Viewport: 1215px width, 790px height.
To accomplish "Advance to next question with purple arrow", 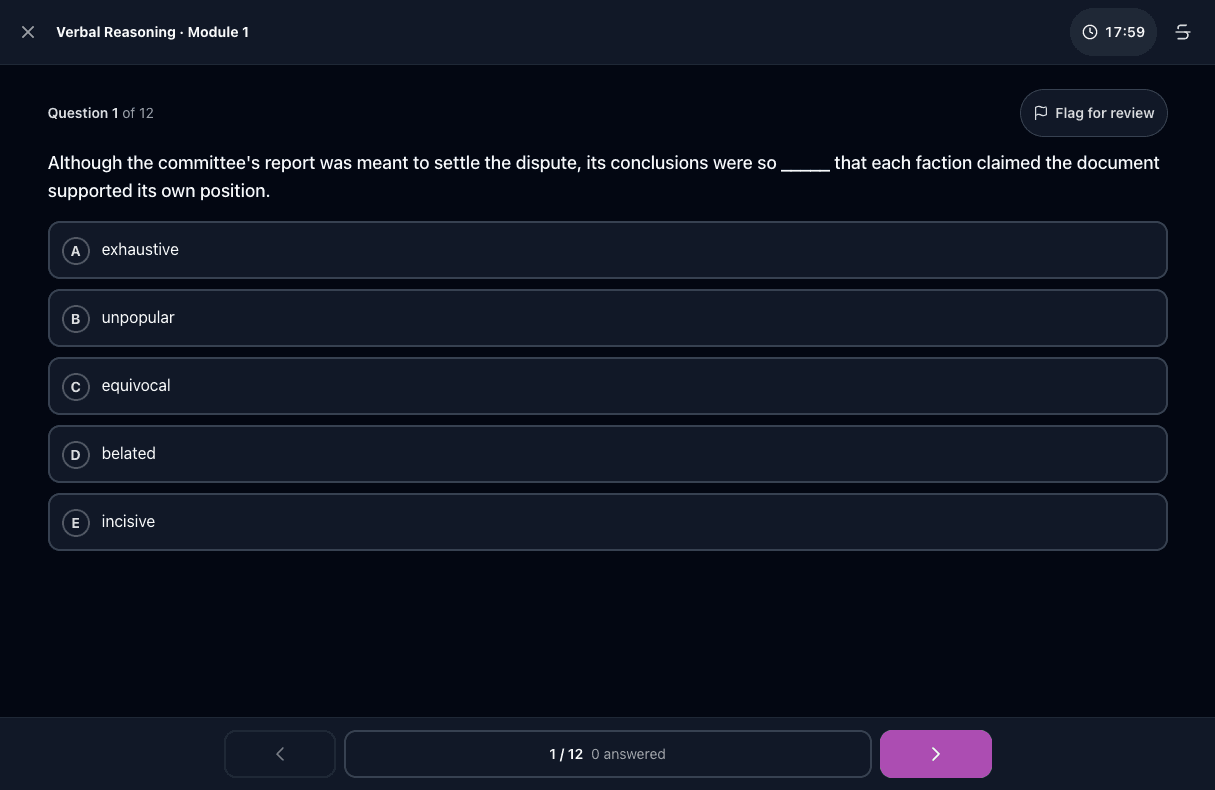I will point(936,754).
